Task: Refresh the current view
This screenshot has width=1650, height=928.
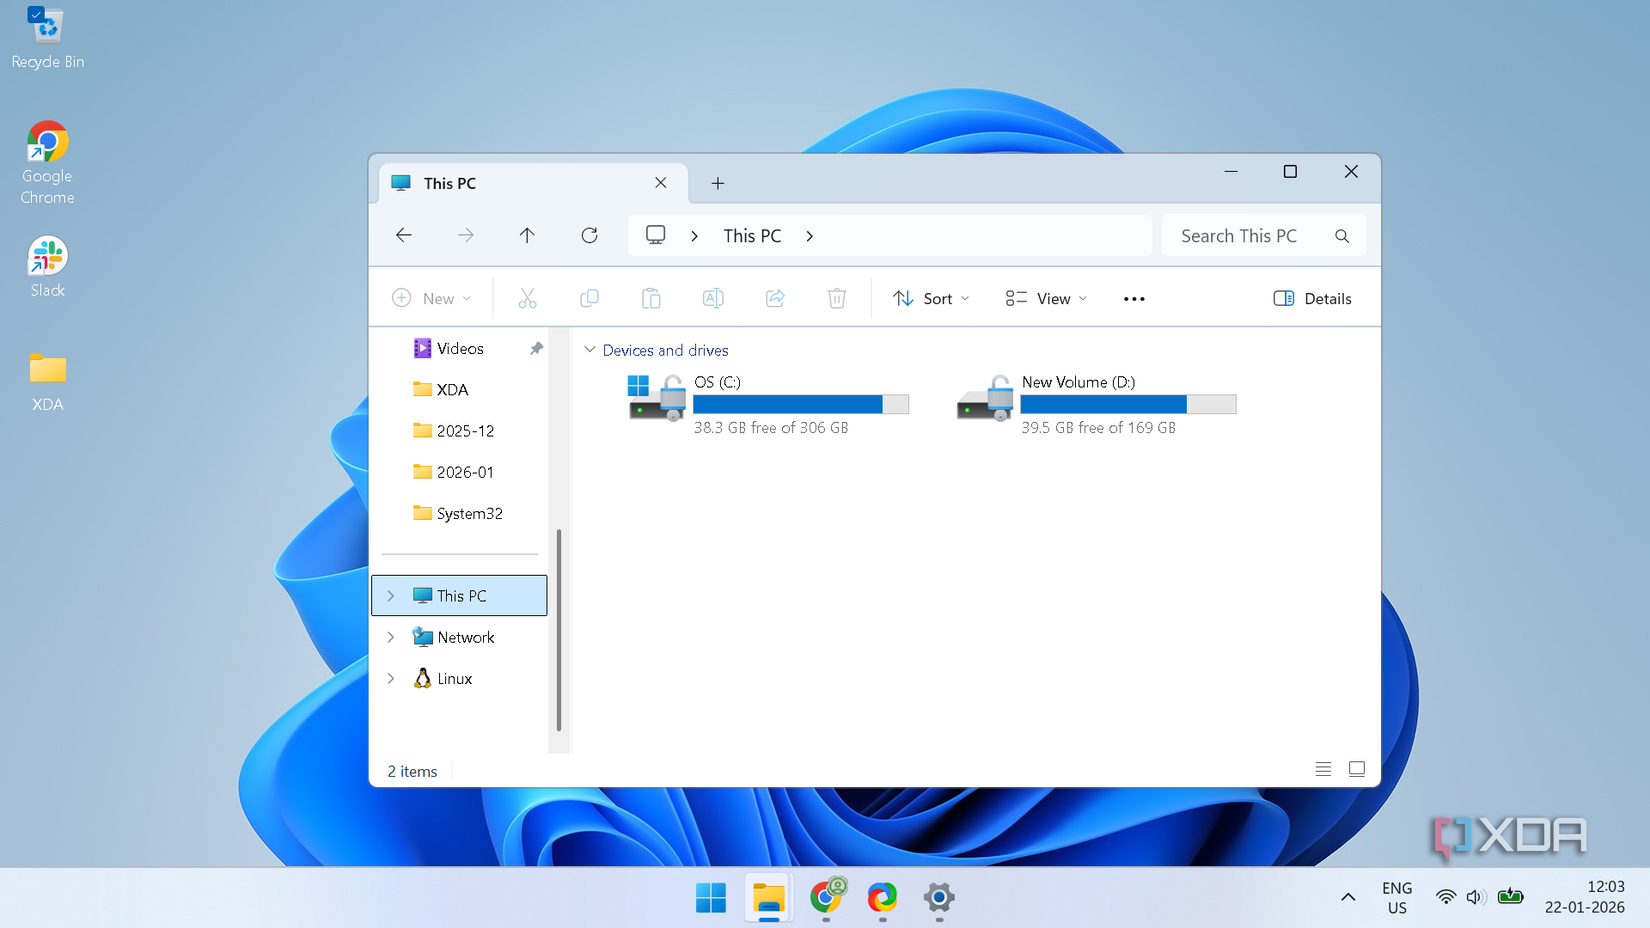Action: click(589, 235)
